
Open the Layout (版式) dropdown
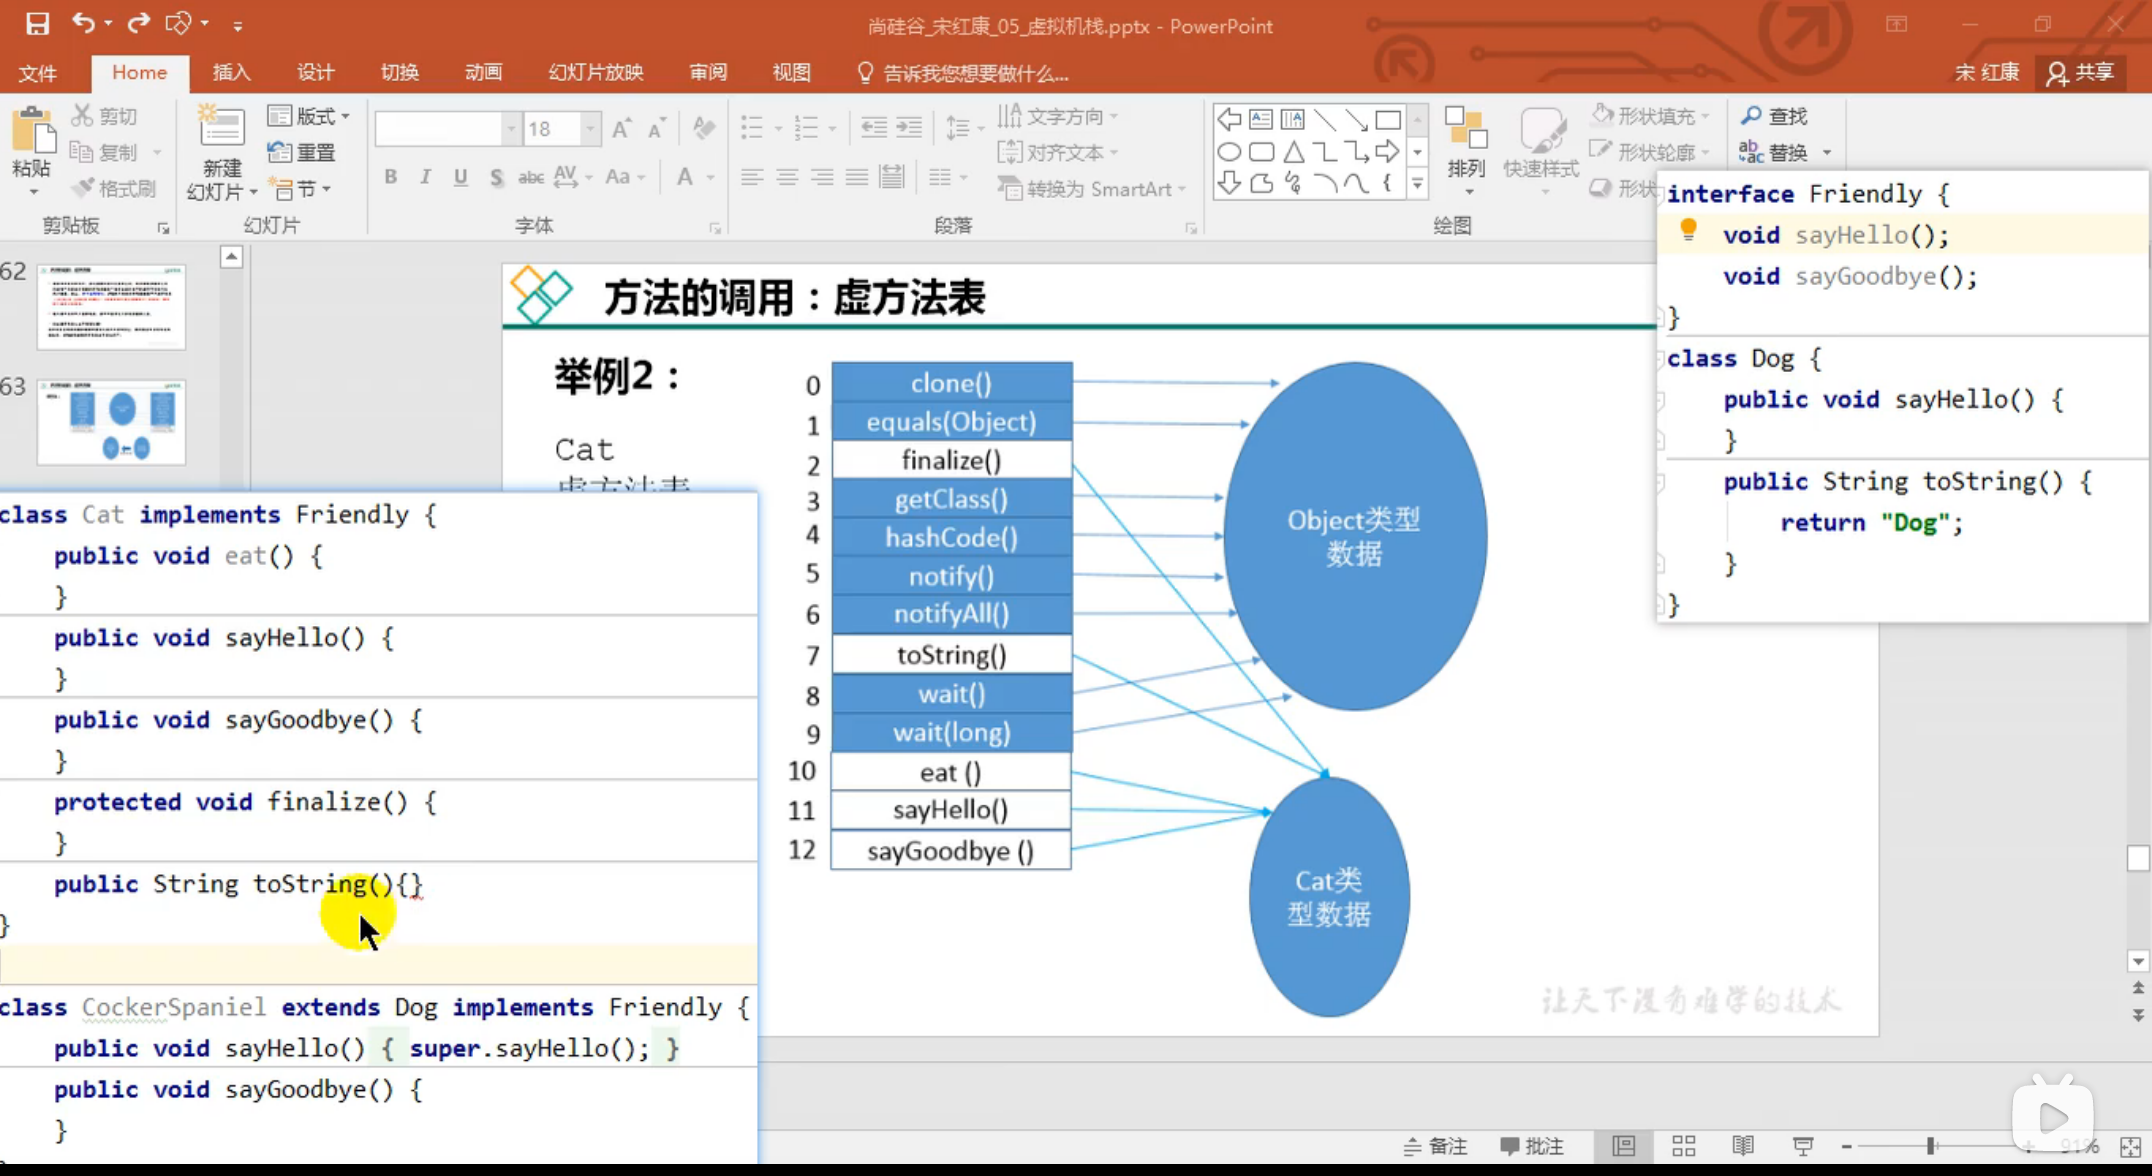click(x=309, y=116)
